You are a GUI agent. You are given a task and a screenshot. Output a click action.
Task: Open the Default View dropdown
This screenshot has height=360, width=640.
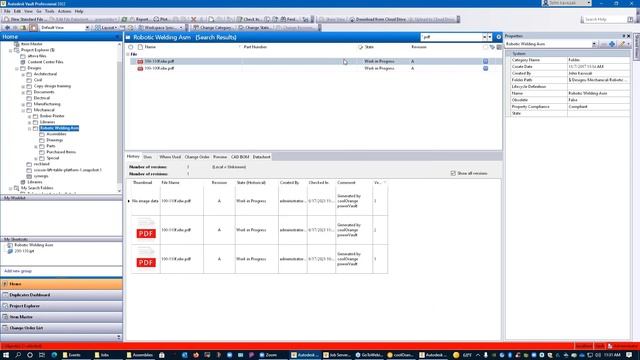(x=87, y=27)
